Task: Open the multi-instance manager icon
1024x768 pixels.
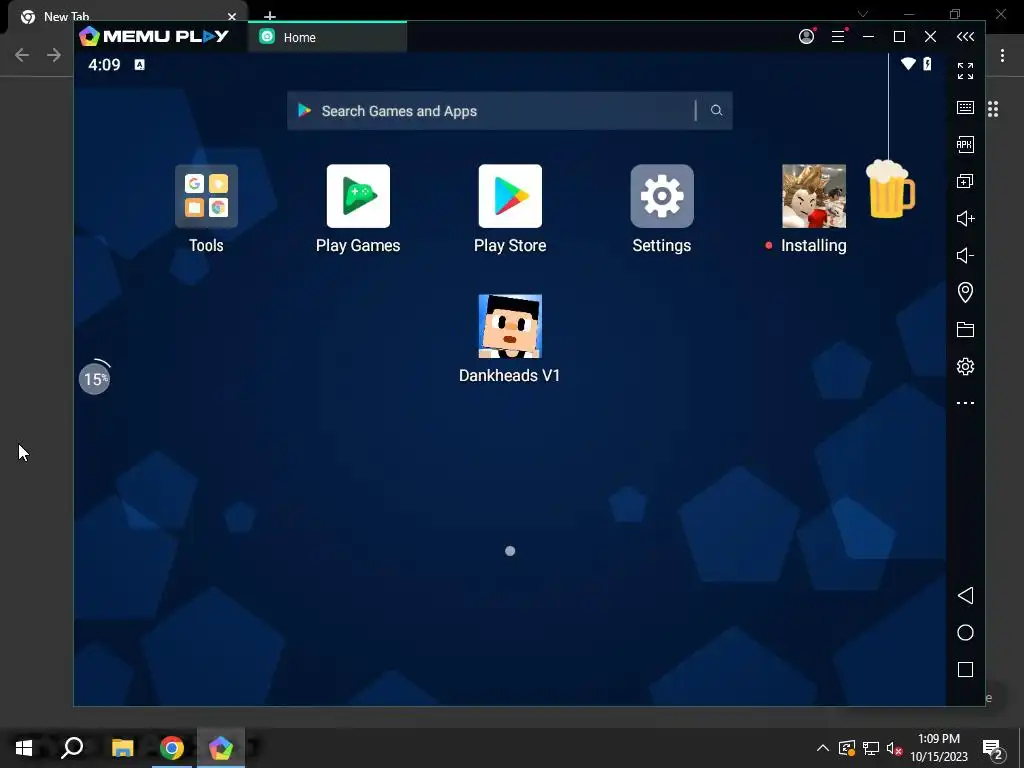Action: (x=965, y=181)
